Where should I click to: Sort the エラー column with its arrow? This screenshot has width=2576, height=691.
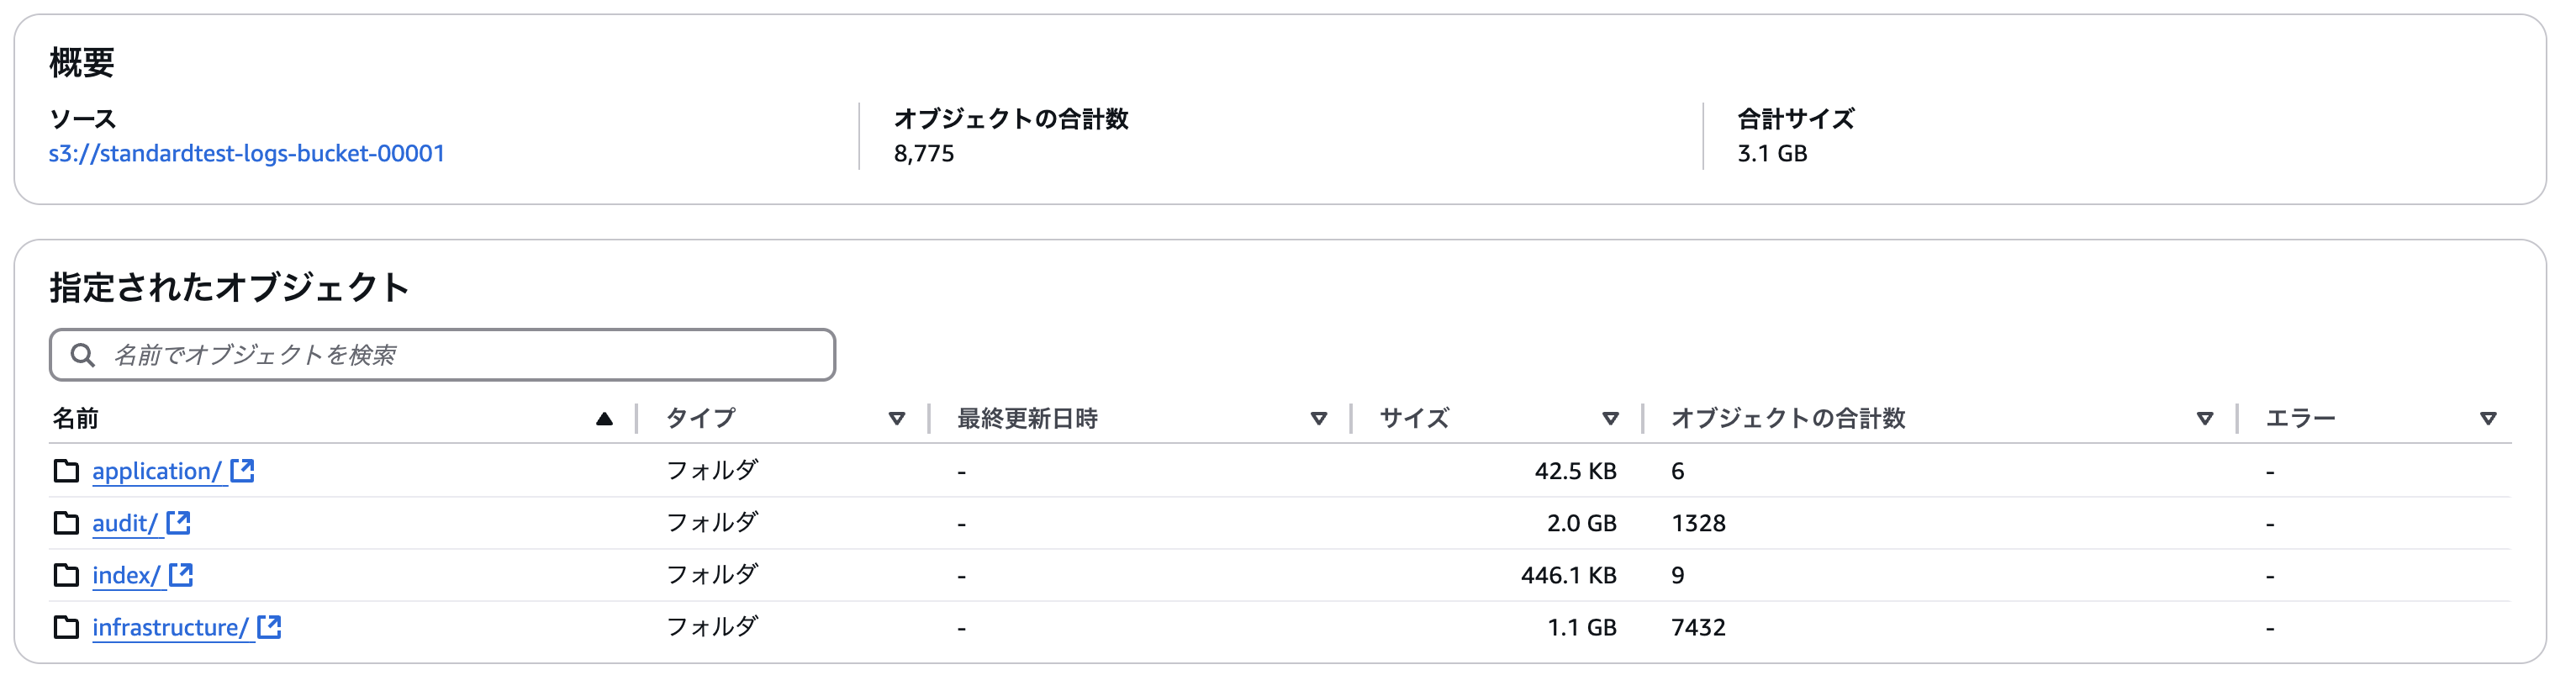point(2489,419)
